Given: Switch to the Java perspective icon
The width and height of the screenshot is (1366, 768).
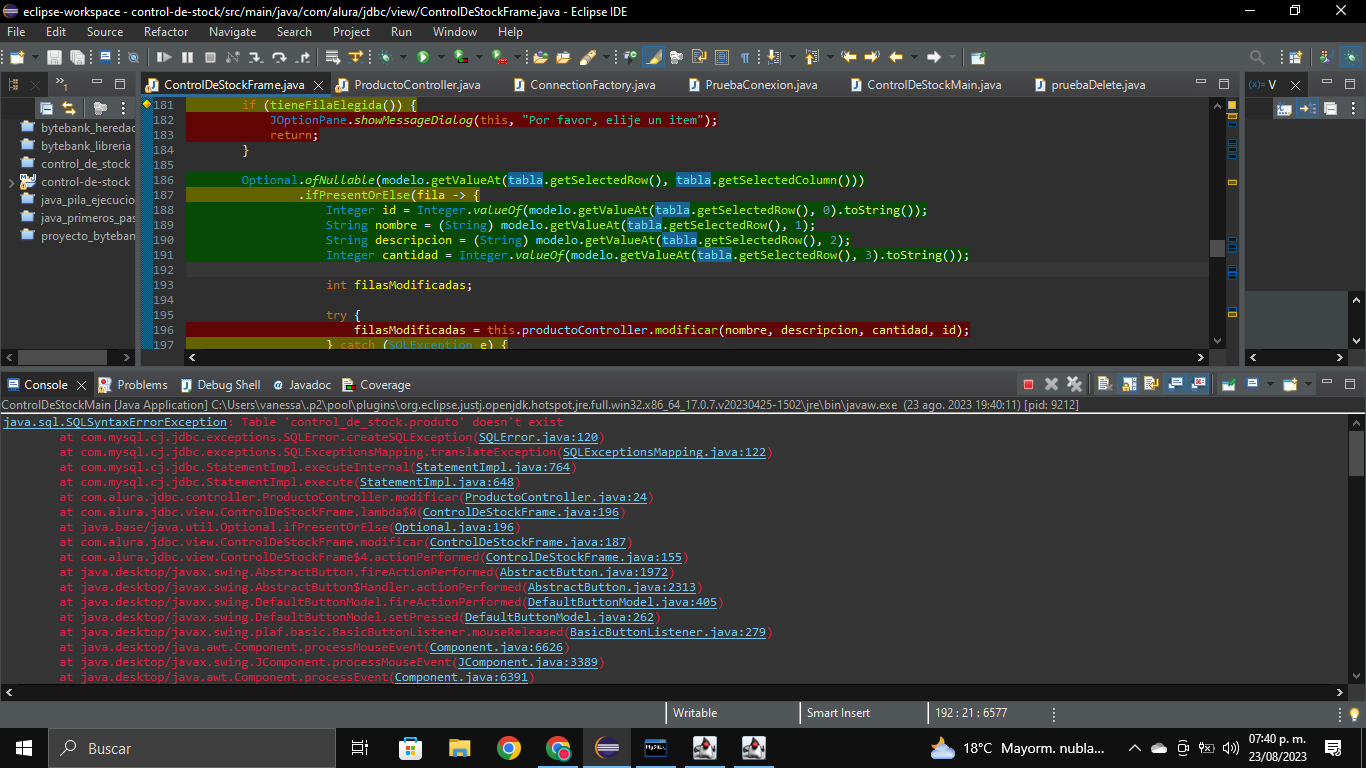Looking at the screenshot, I should [x=1324, y=57].
